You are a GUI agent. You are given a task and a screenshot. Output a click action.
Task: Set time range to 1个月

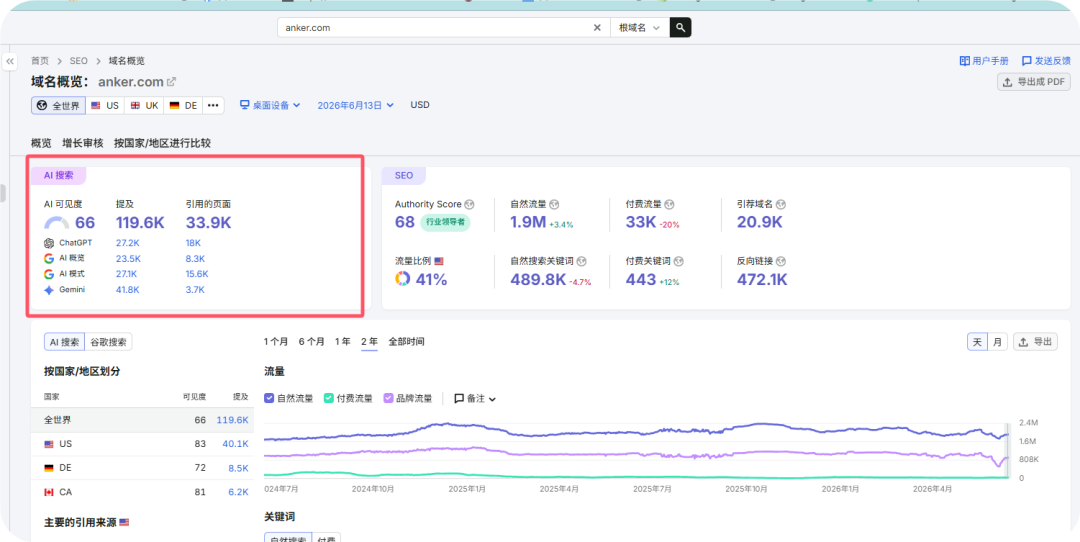pos(276,342)
